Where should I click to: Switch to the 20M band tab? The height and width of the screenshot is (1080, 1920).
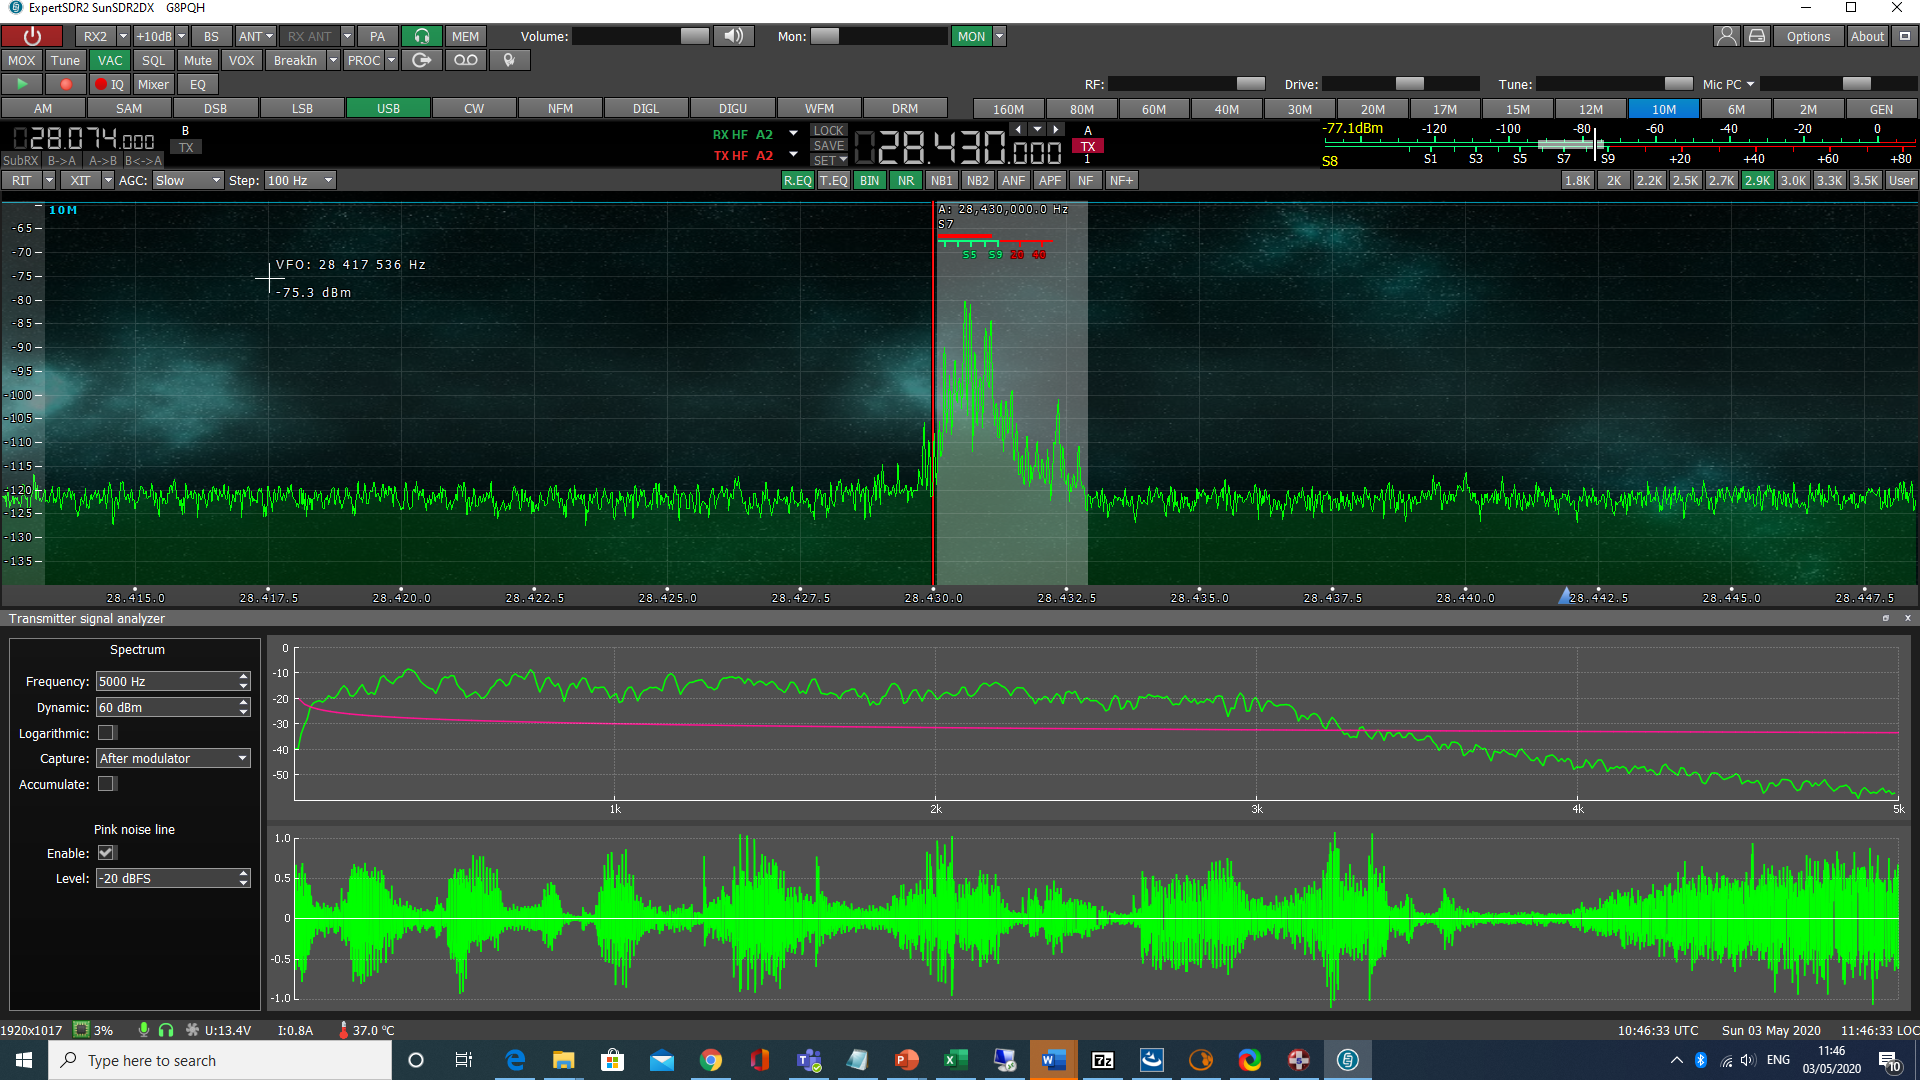[x=1372, y=108]
